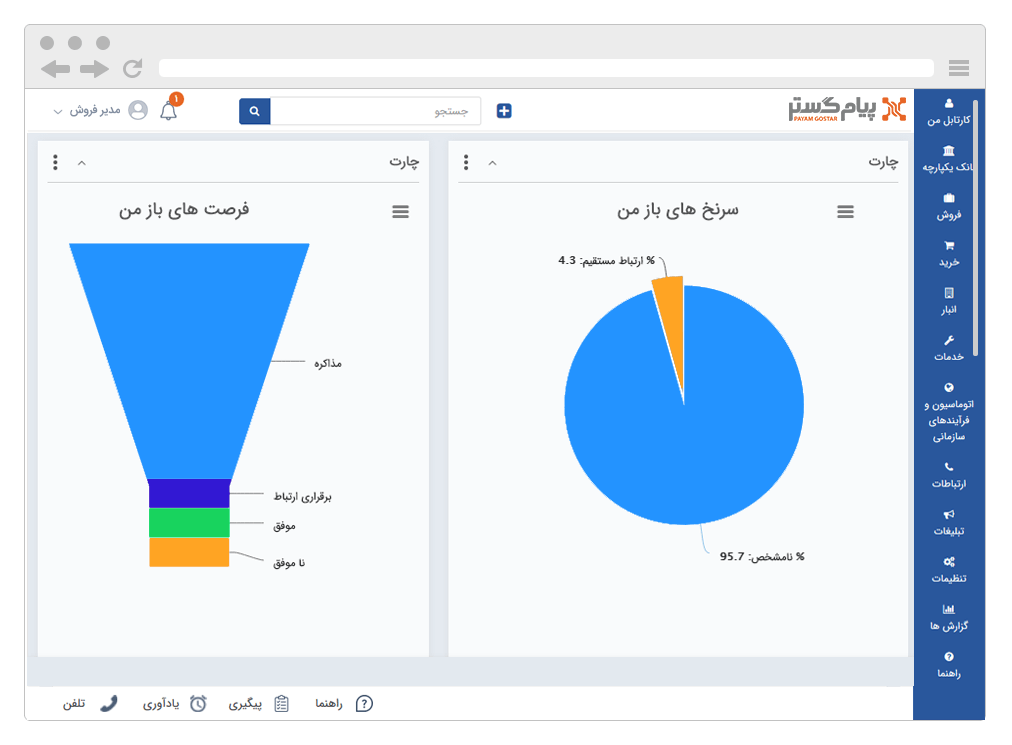This screenshot has width=1012, height=745.
Task: Select the ارتباطات (Communications) sidebar icon
Action: pyautogui.click(x=949, y=475)
